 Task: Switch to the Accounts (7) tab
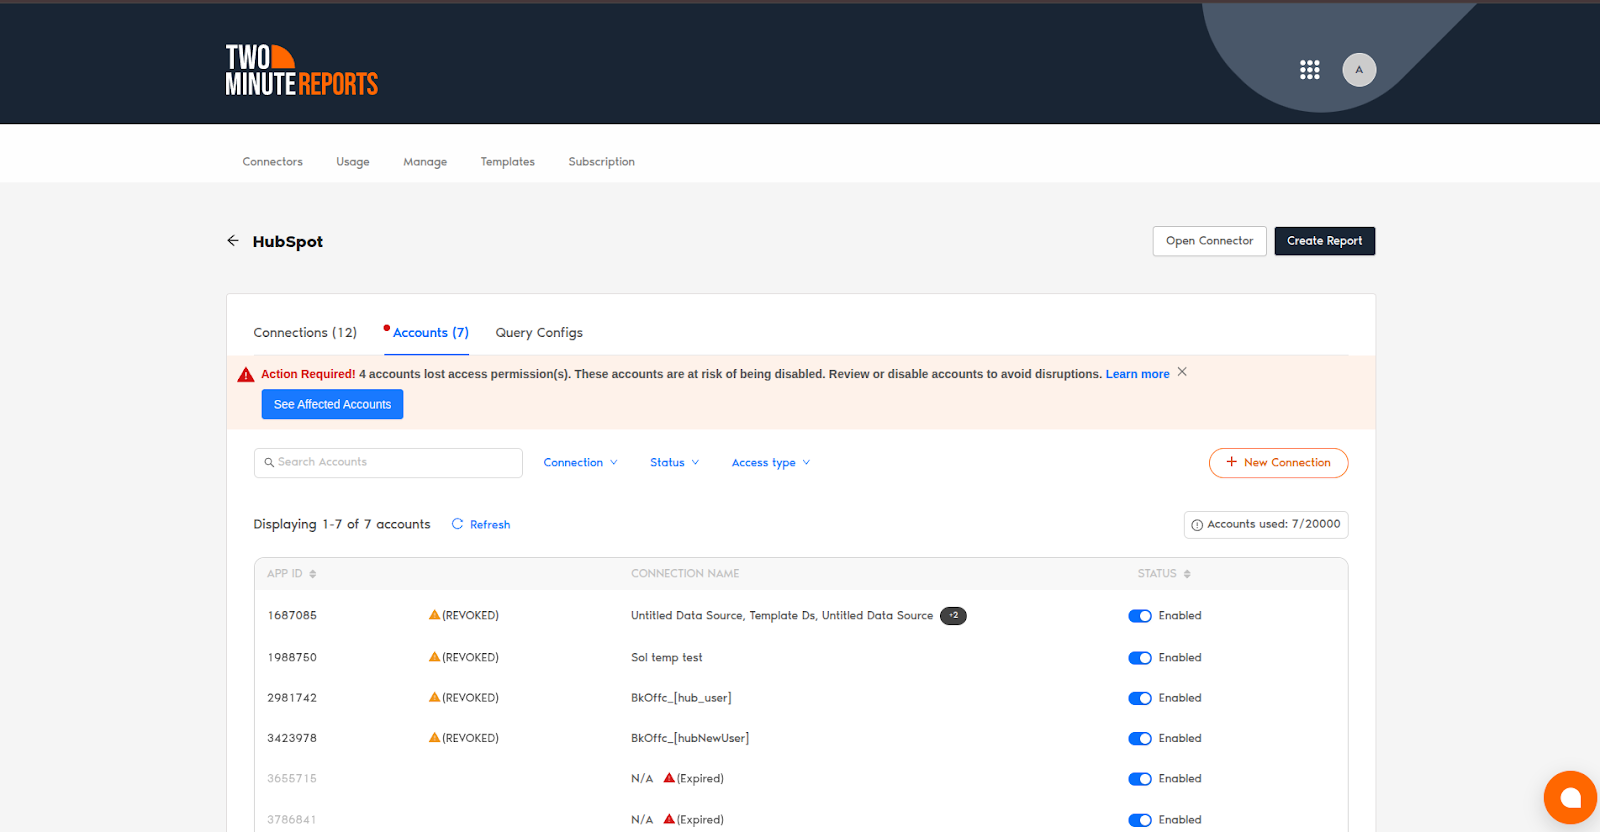coord(430,333)
